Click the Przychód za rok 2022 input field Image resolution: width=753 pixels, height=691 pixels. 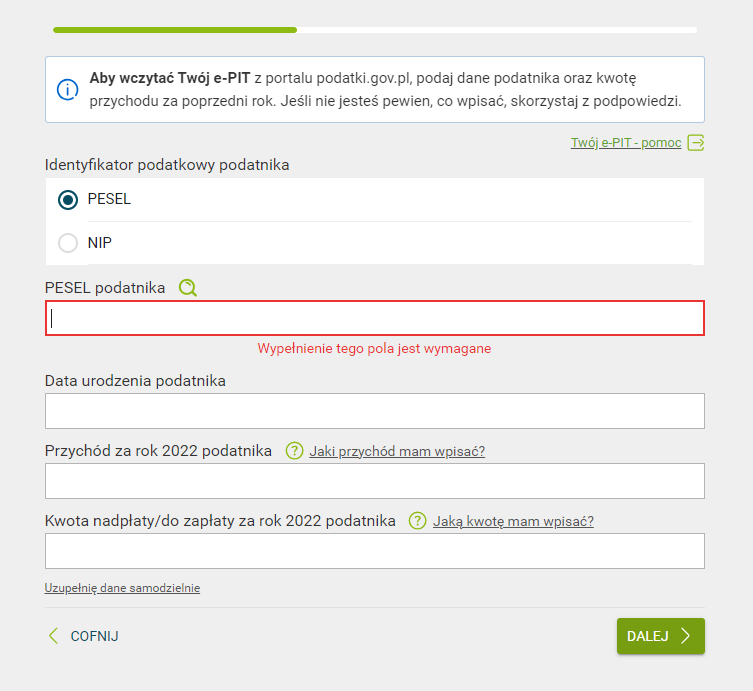pos(375,481)
